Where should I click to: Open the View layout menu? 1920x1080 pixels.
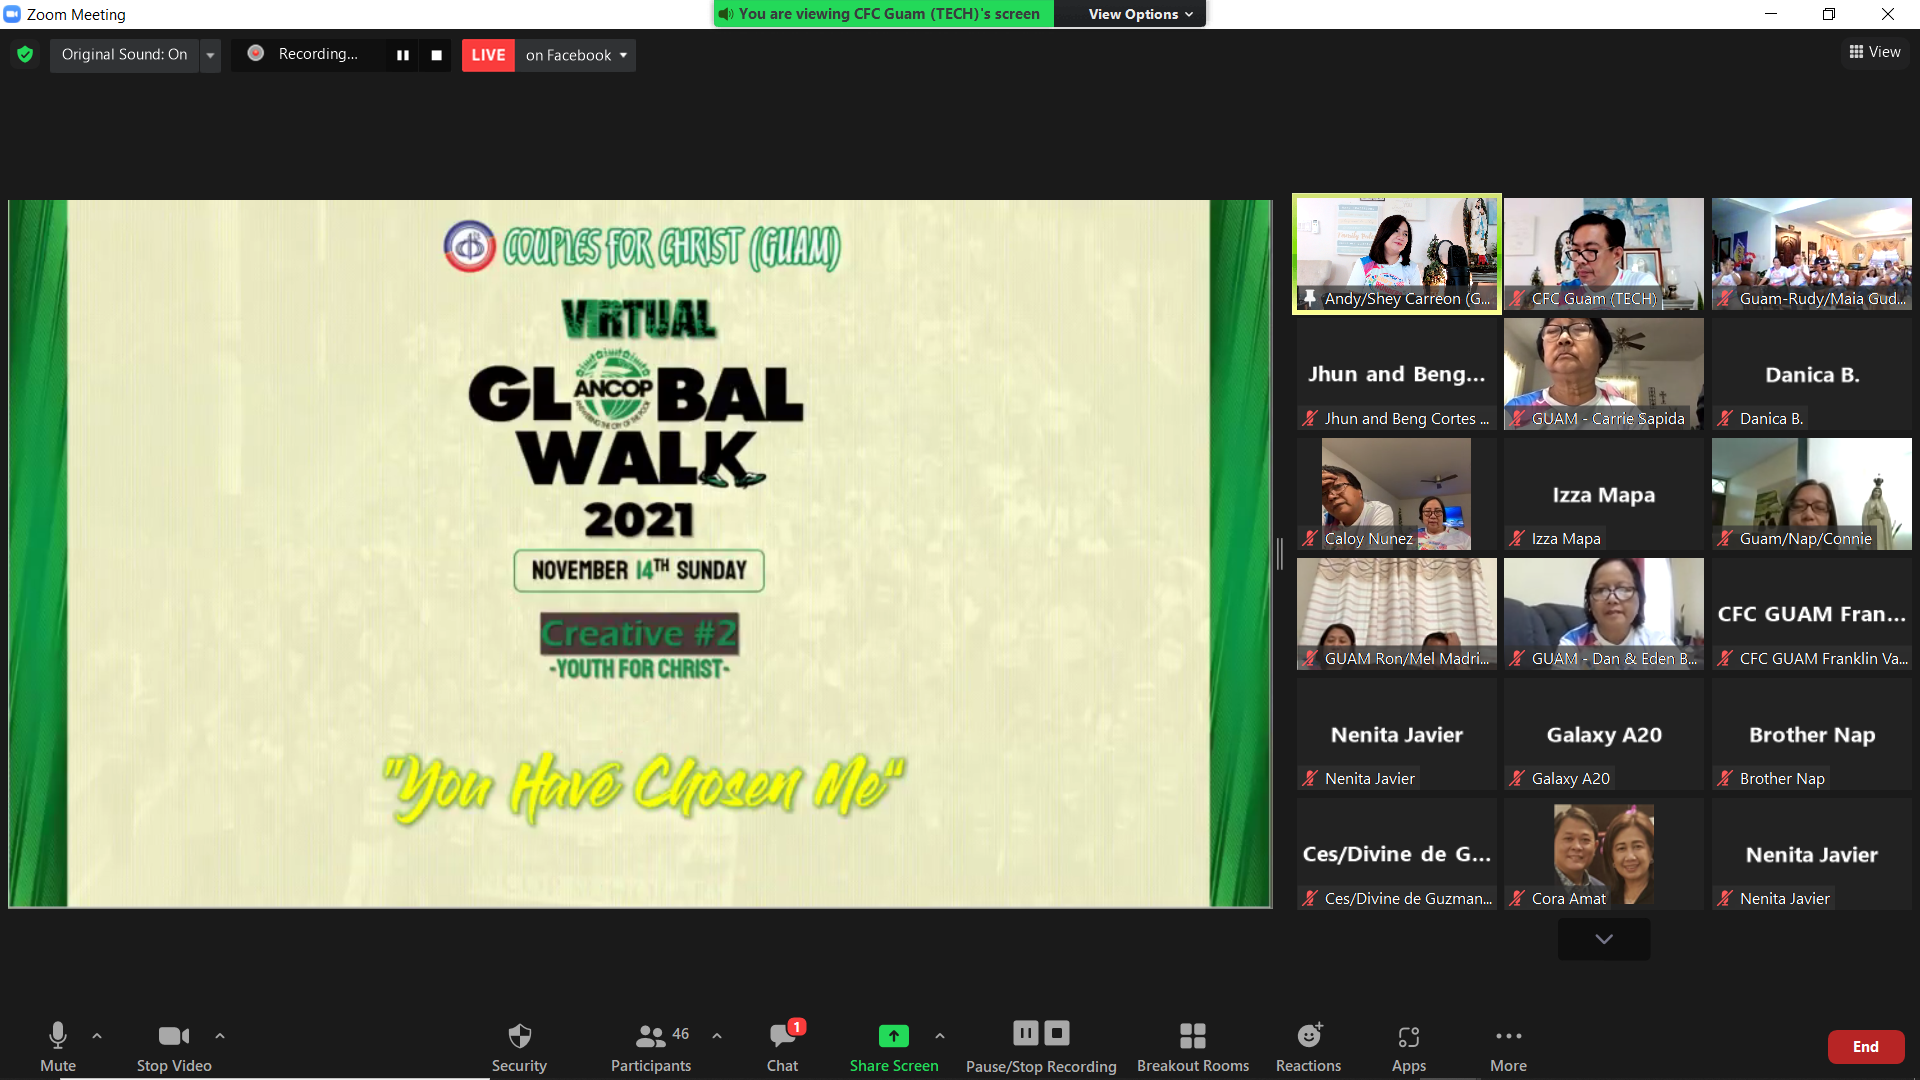point(1875,52)
